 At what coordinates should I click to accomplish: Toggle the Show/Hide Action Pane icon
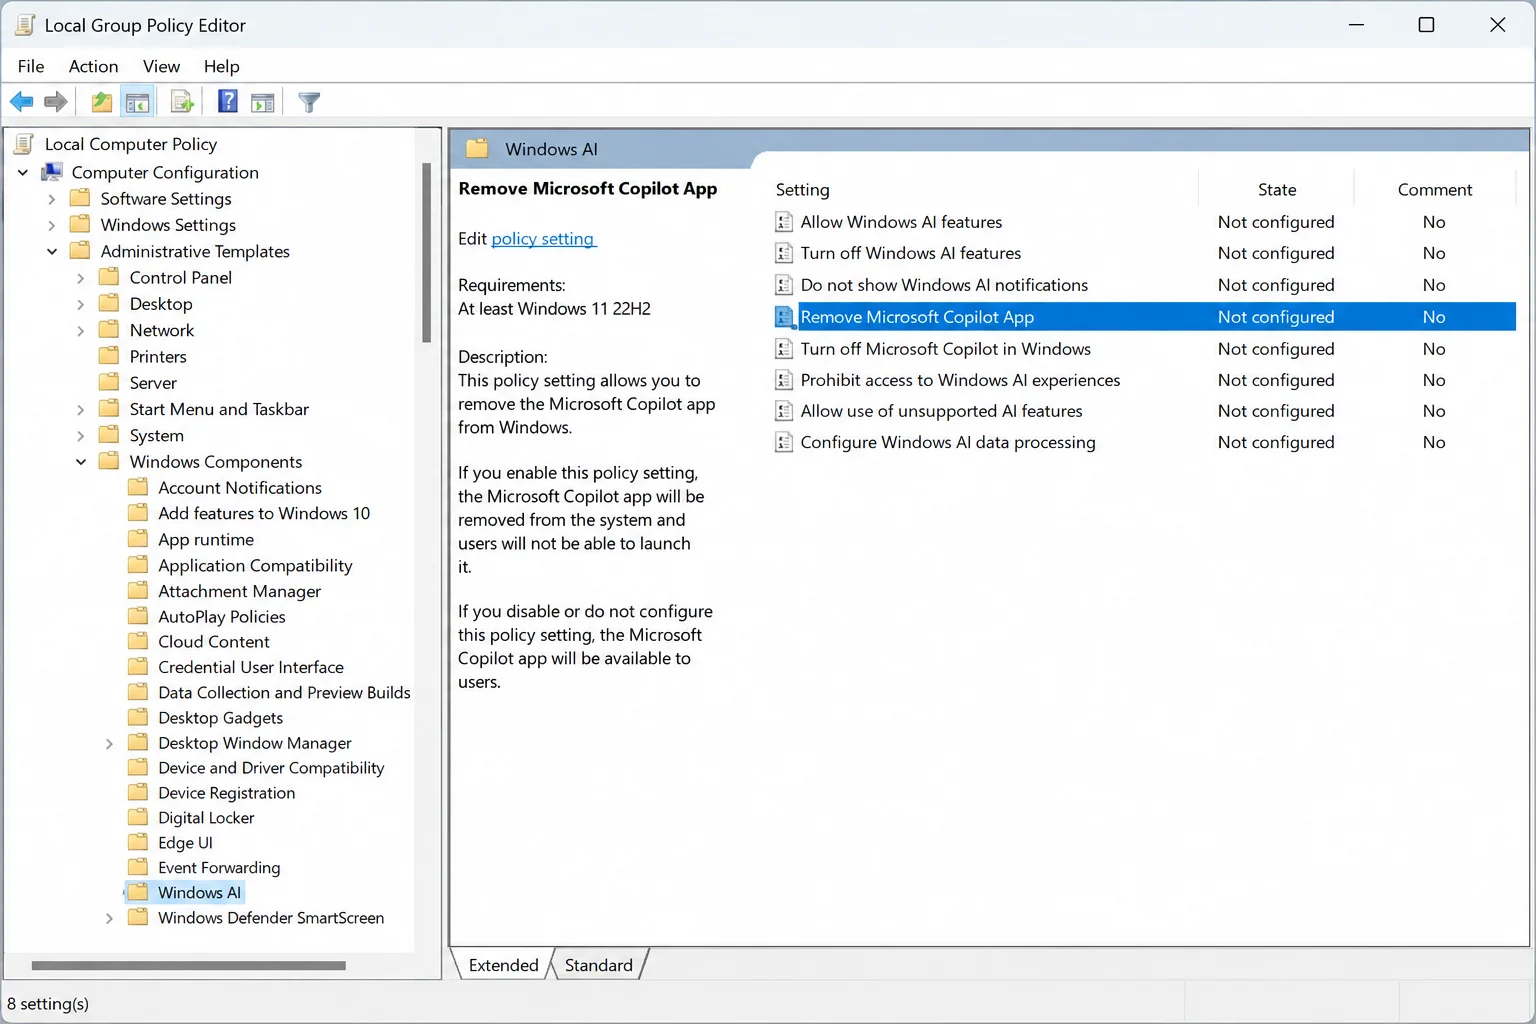(263, 101)
